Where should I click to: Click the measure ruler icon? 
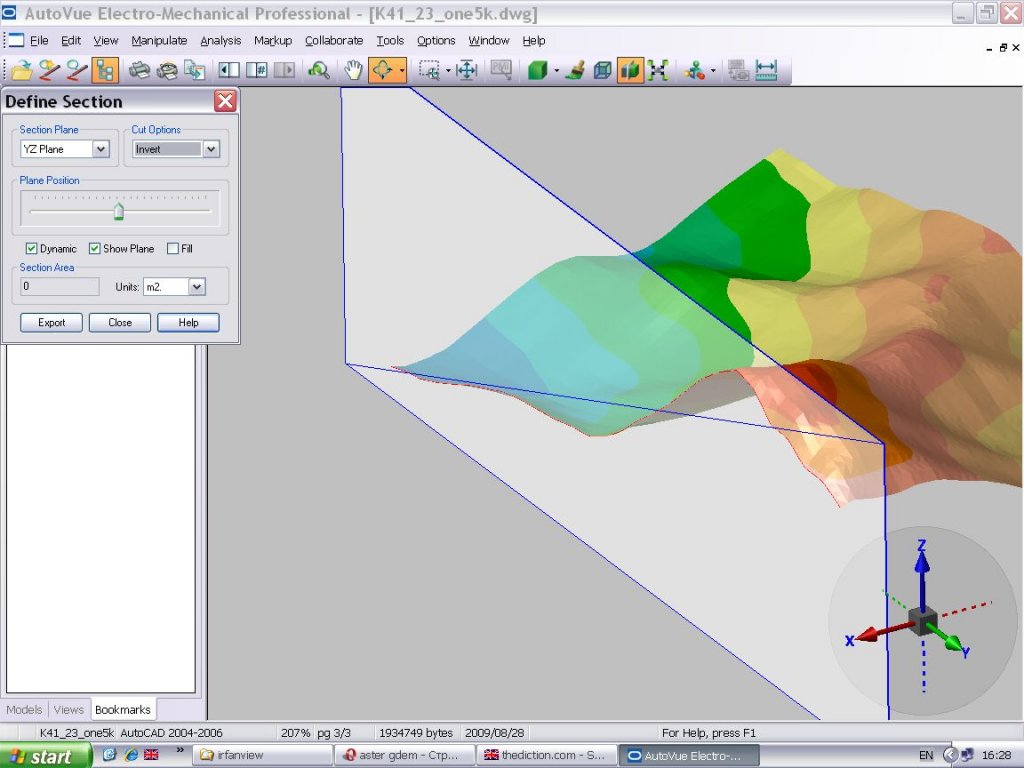tap(766, 70)
